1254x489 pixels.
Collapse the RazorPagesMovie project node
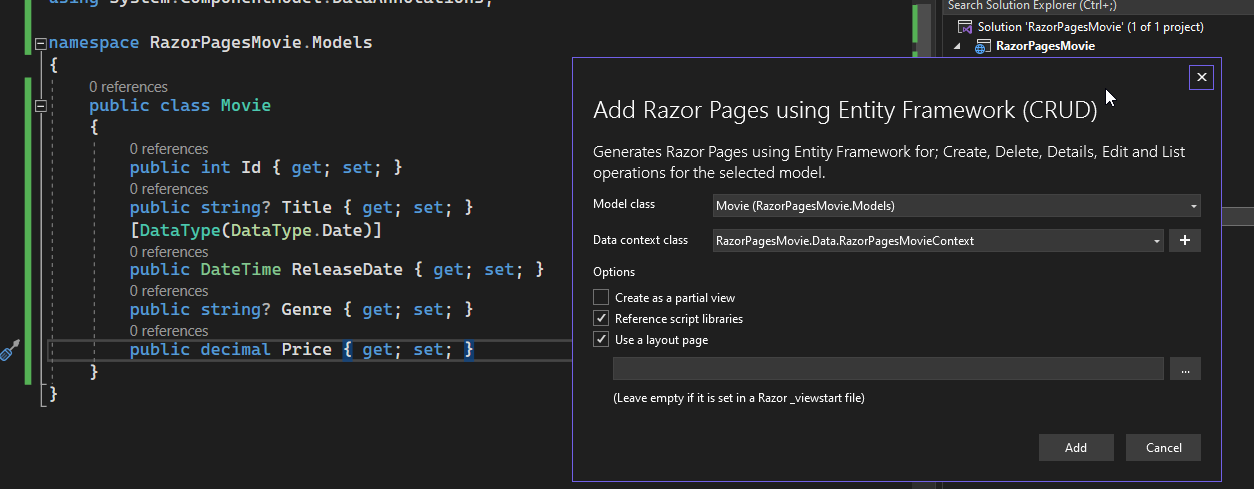[x=957, y=46]
